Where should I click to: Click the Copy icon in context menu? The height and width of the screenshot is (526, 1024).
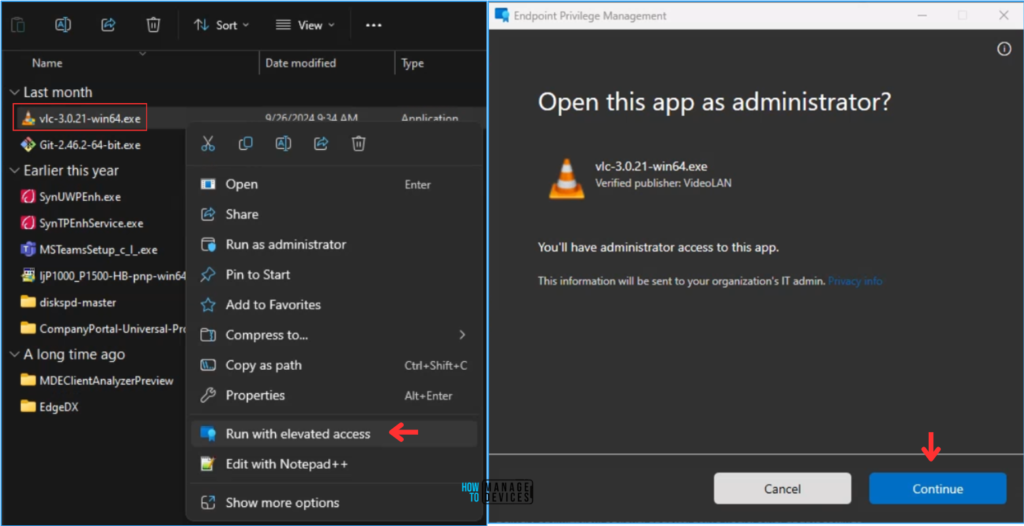click(246, 144)
